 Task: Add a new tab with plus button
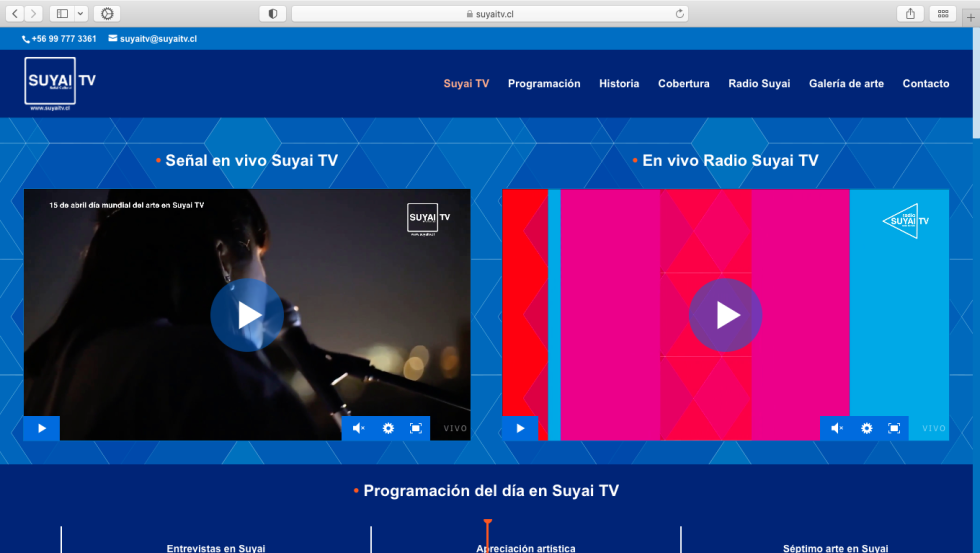(970, 17)
